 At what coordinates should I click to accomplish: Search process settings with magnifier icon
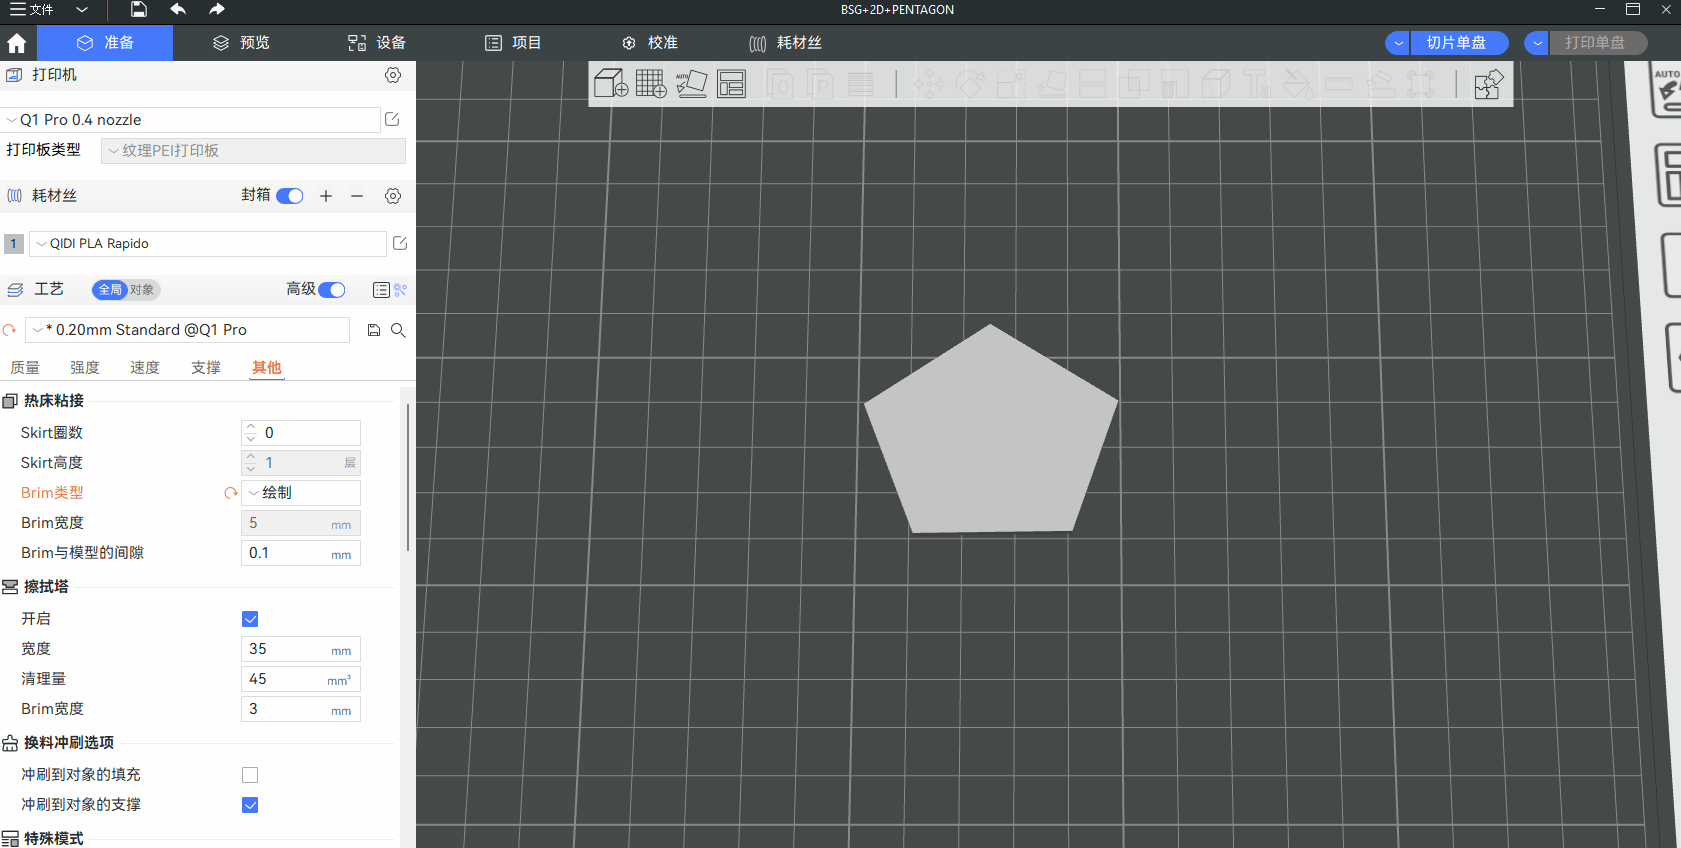[398, 330]
